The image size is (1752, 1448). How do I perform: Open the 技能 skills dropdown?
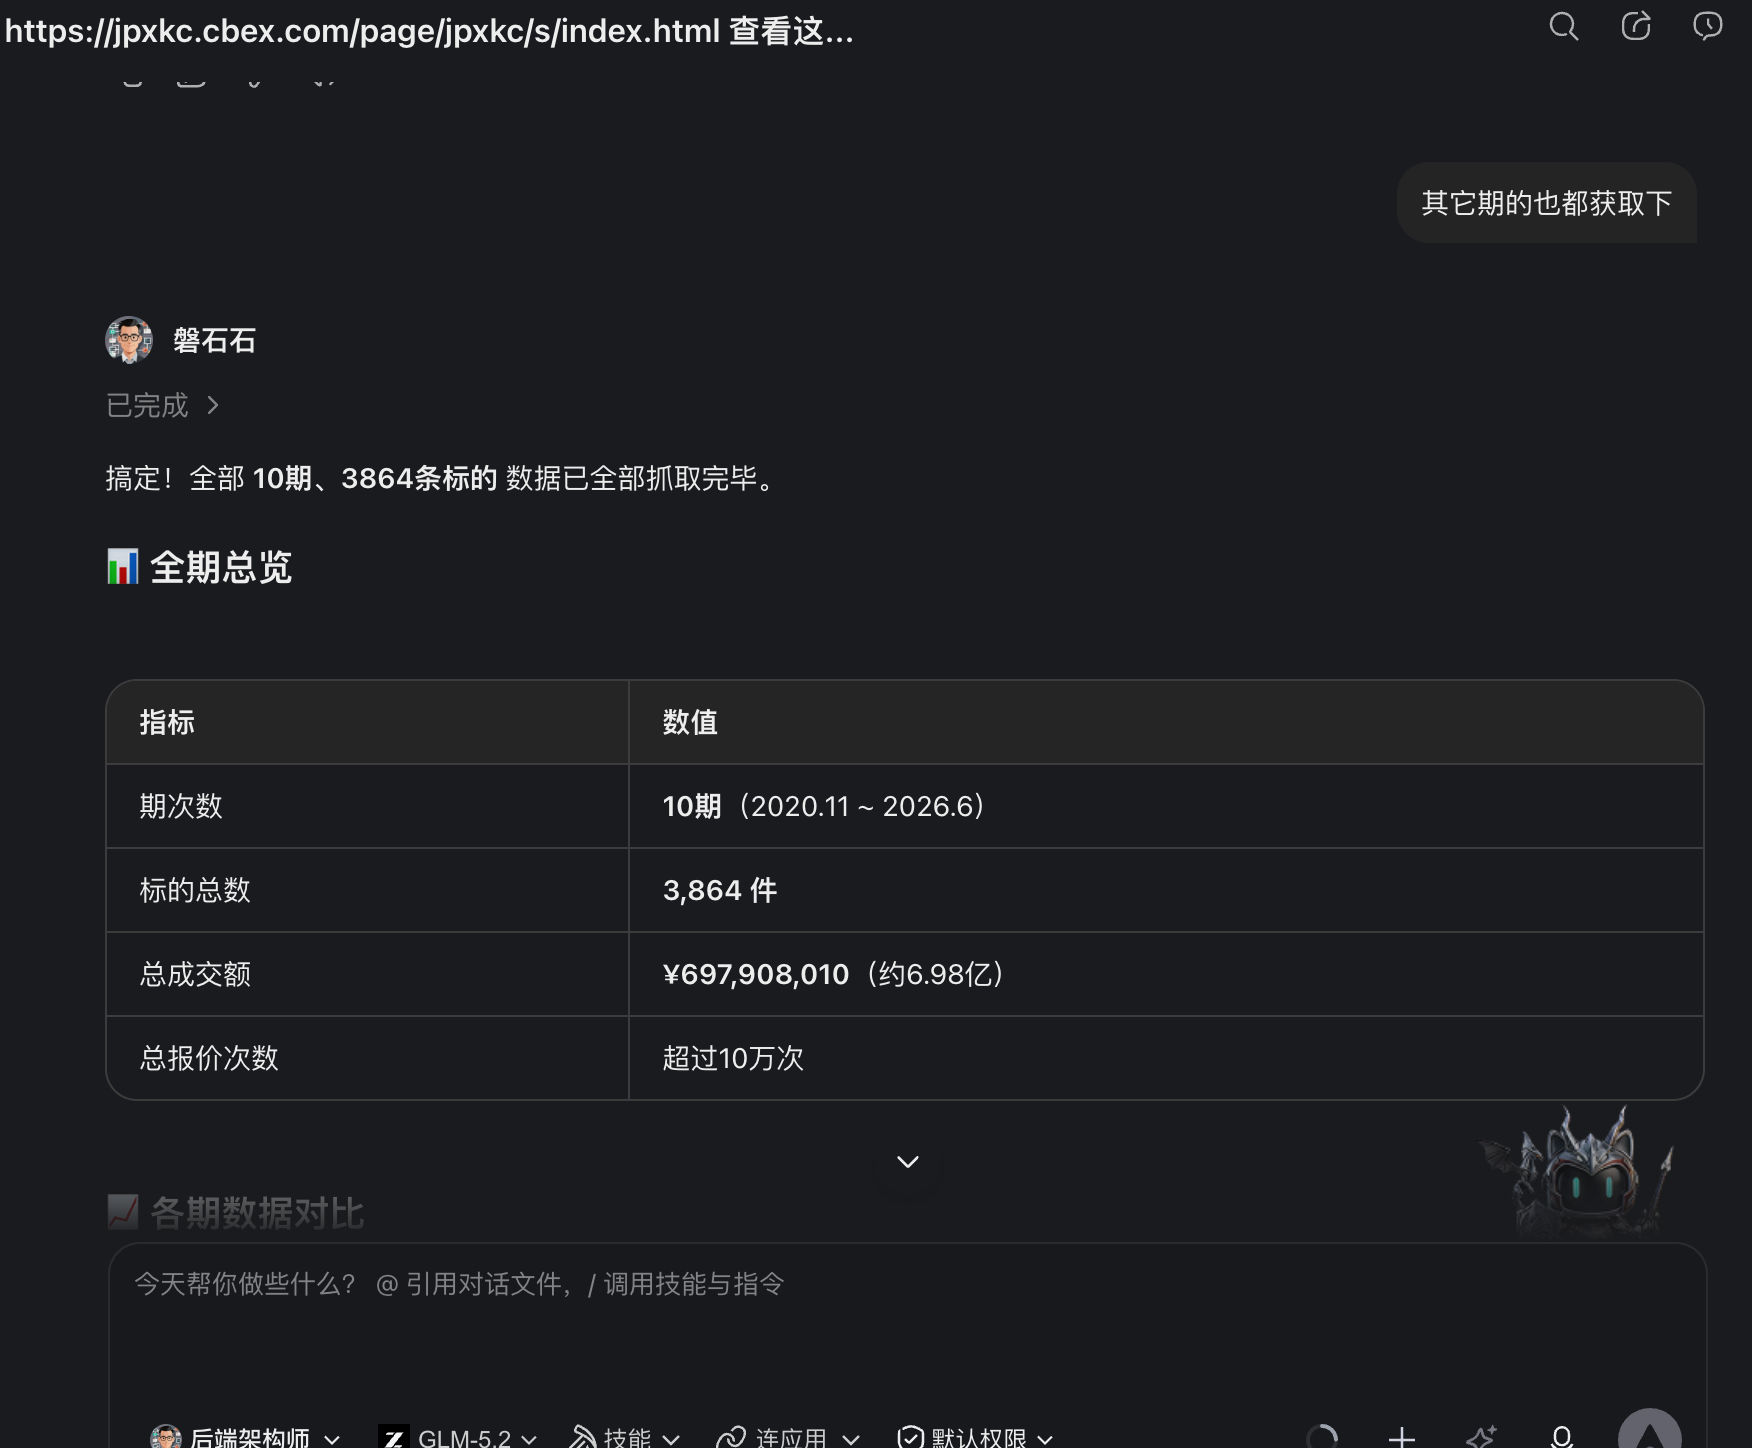(x=625, y=1438)
